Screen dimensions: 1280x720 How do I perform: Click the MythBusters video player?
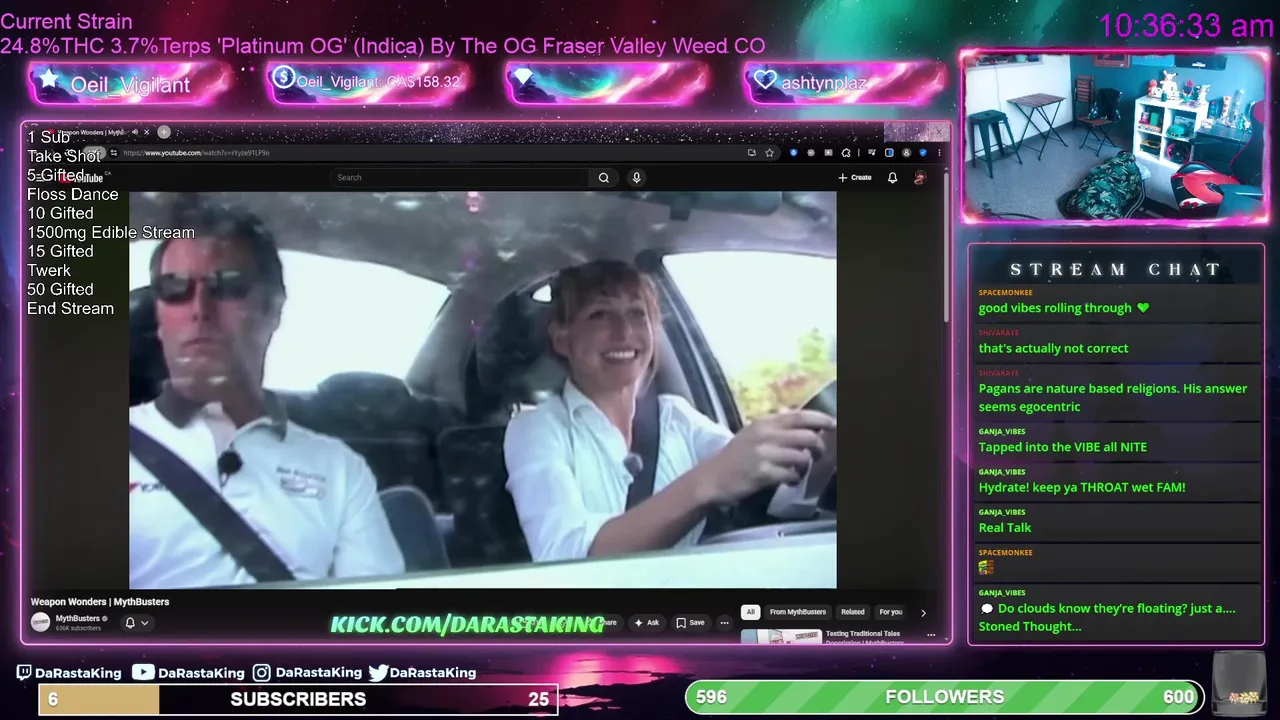click(483, 390)
